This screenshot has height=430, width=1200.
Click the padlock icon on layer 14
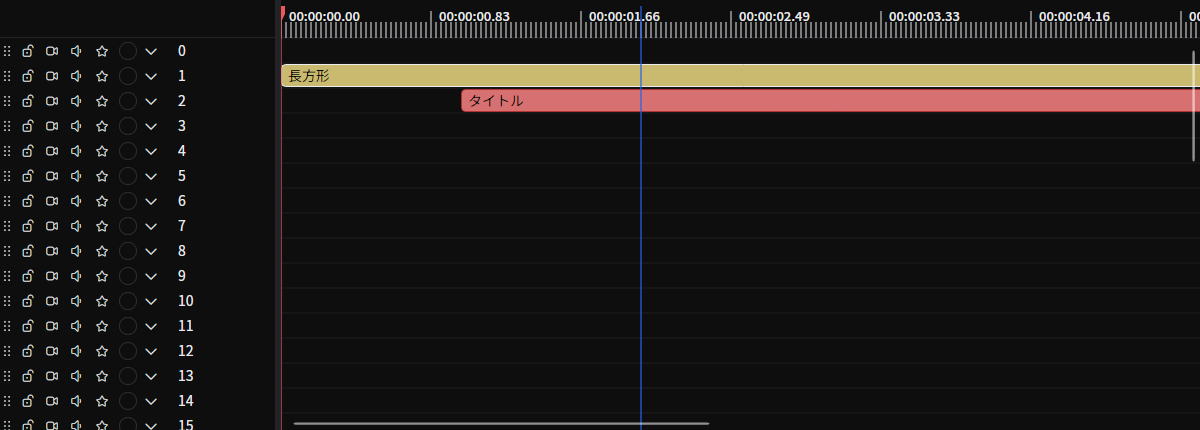pyautogui.click(x=28, y=401)
